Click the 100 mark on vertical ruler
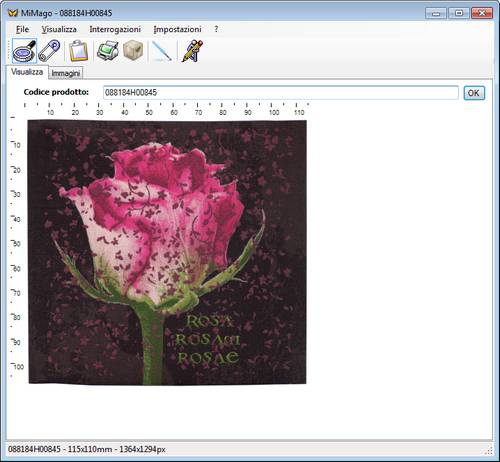500x462 pixels. click(19, 367)
